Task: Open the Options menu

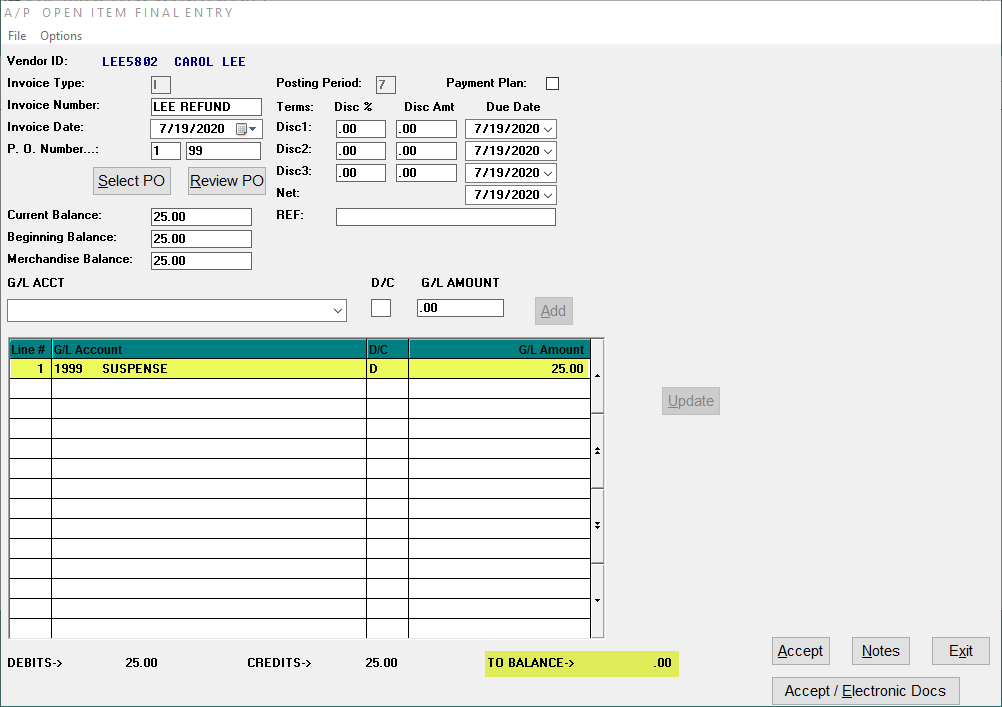Action: (x=60, y=35)
